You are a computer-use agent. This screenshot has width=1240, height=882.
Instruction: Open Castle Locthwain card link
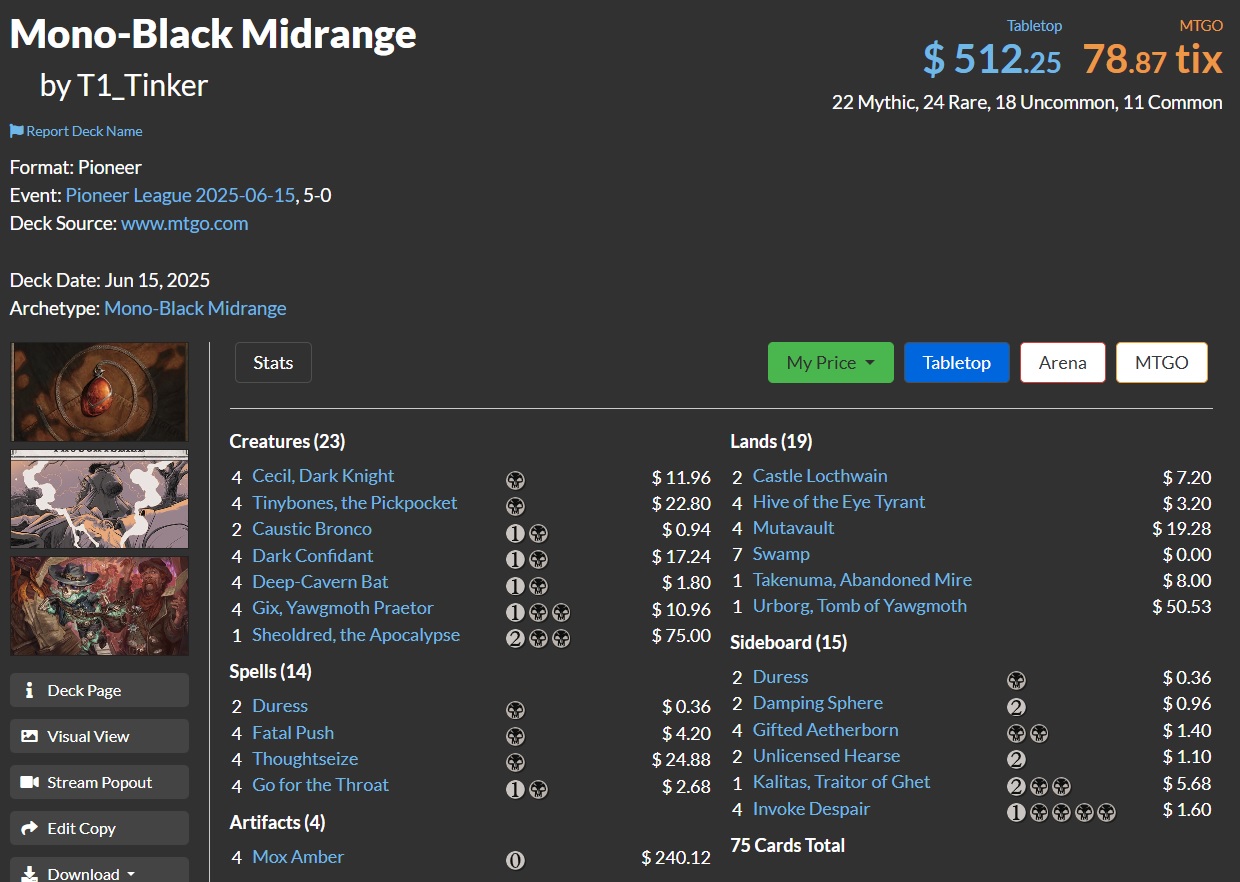(x=820, y=475)
